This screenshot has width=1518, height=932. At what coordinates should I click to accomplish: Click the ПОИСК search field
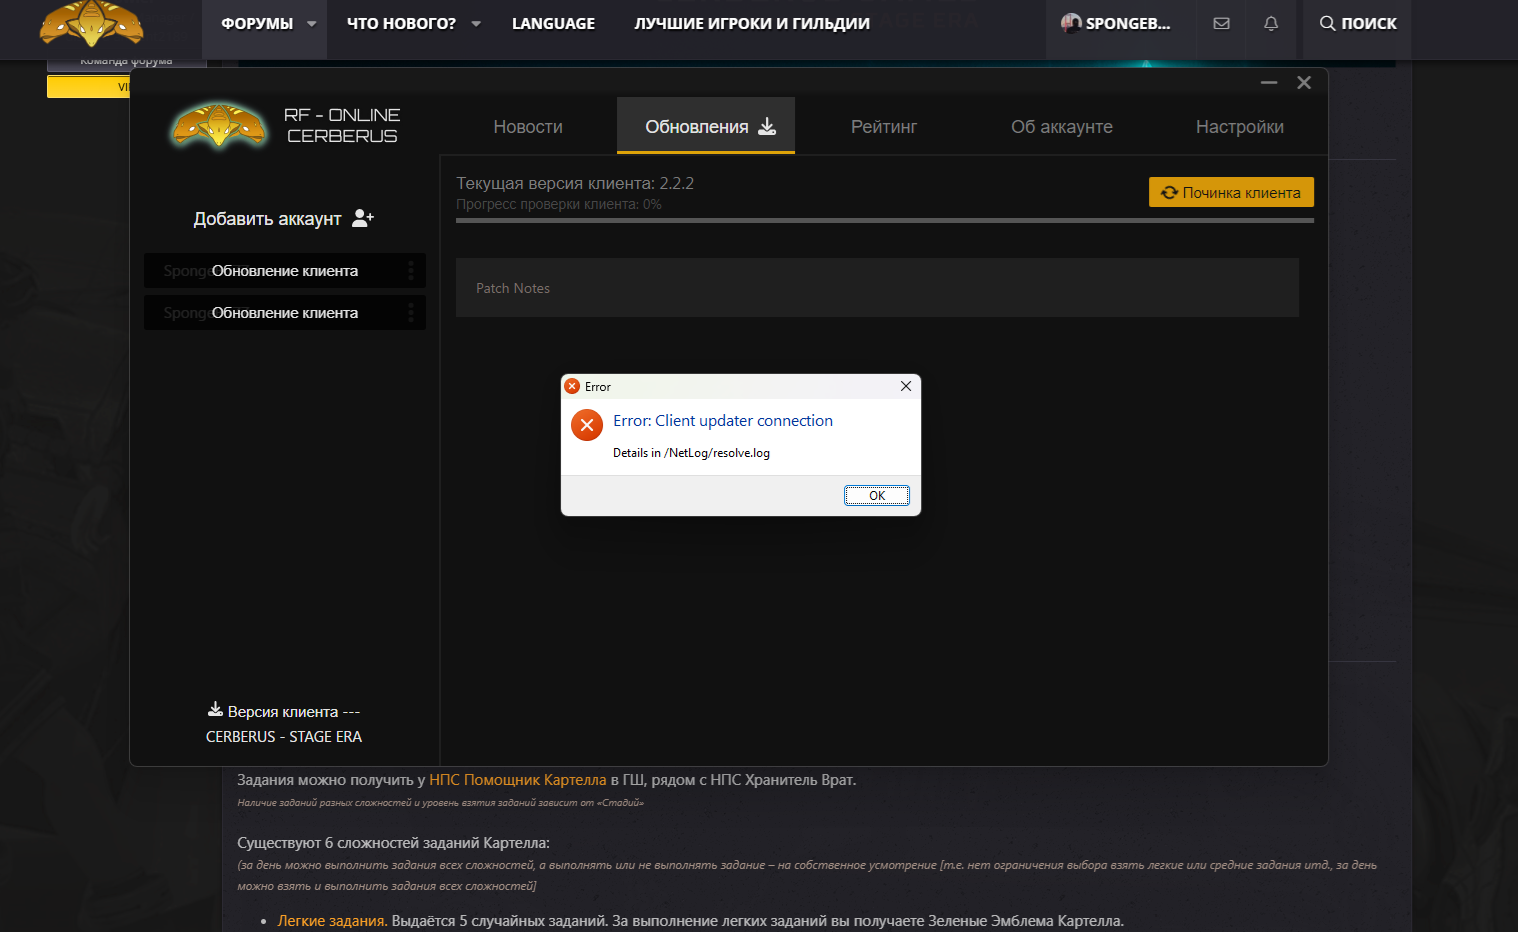(1357, 23)
